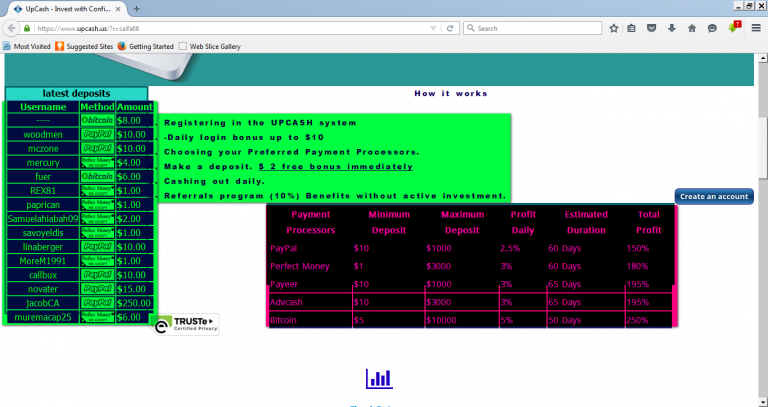Go back using the back arrow
Screen dimensions: 768x407
pyautogui.click(x=11, y=28)
